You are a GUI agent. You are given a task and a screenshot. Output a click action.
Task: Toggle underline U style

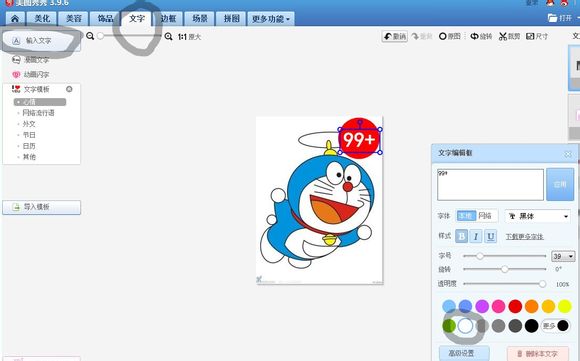(490, 236)
